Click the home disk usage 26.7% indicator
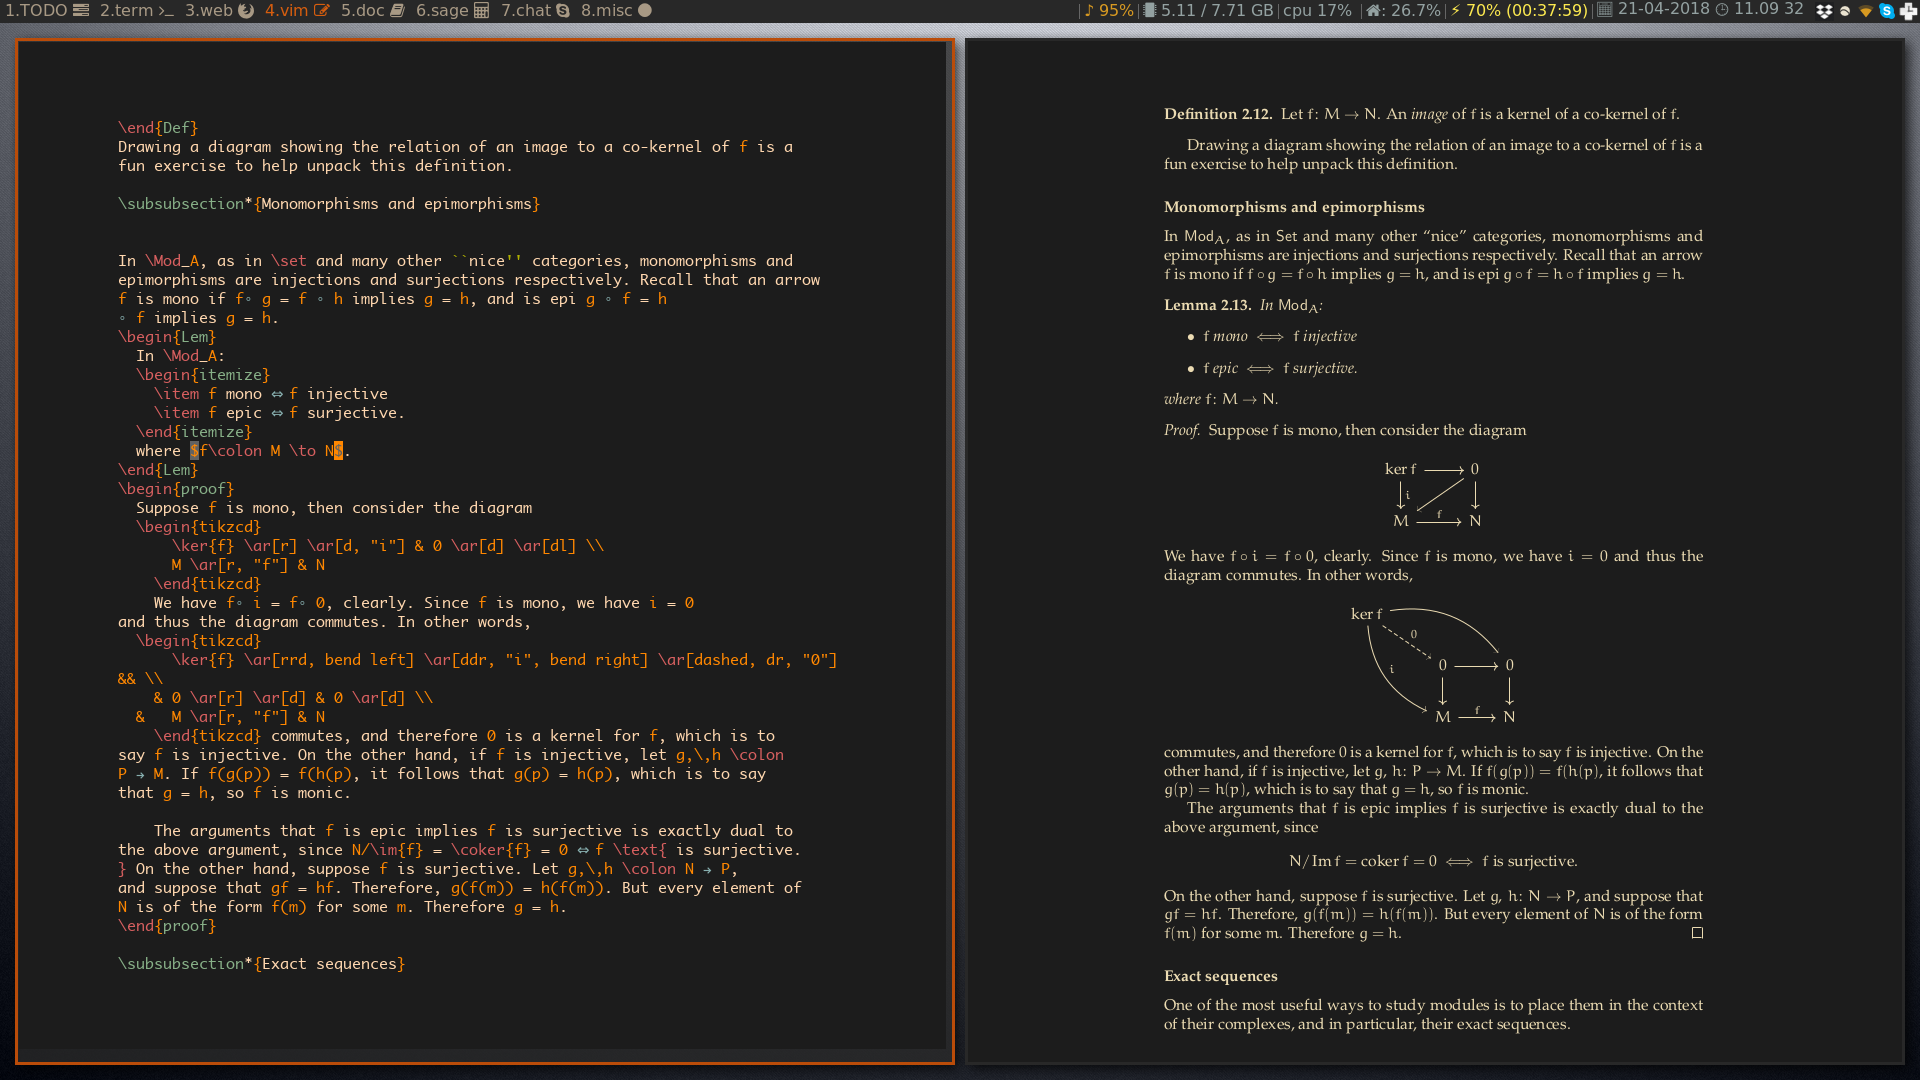1920x1080 pixels. click(1403, 10)
